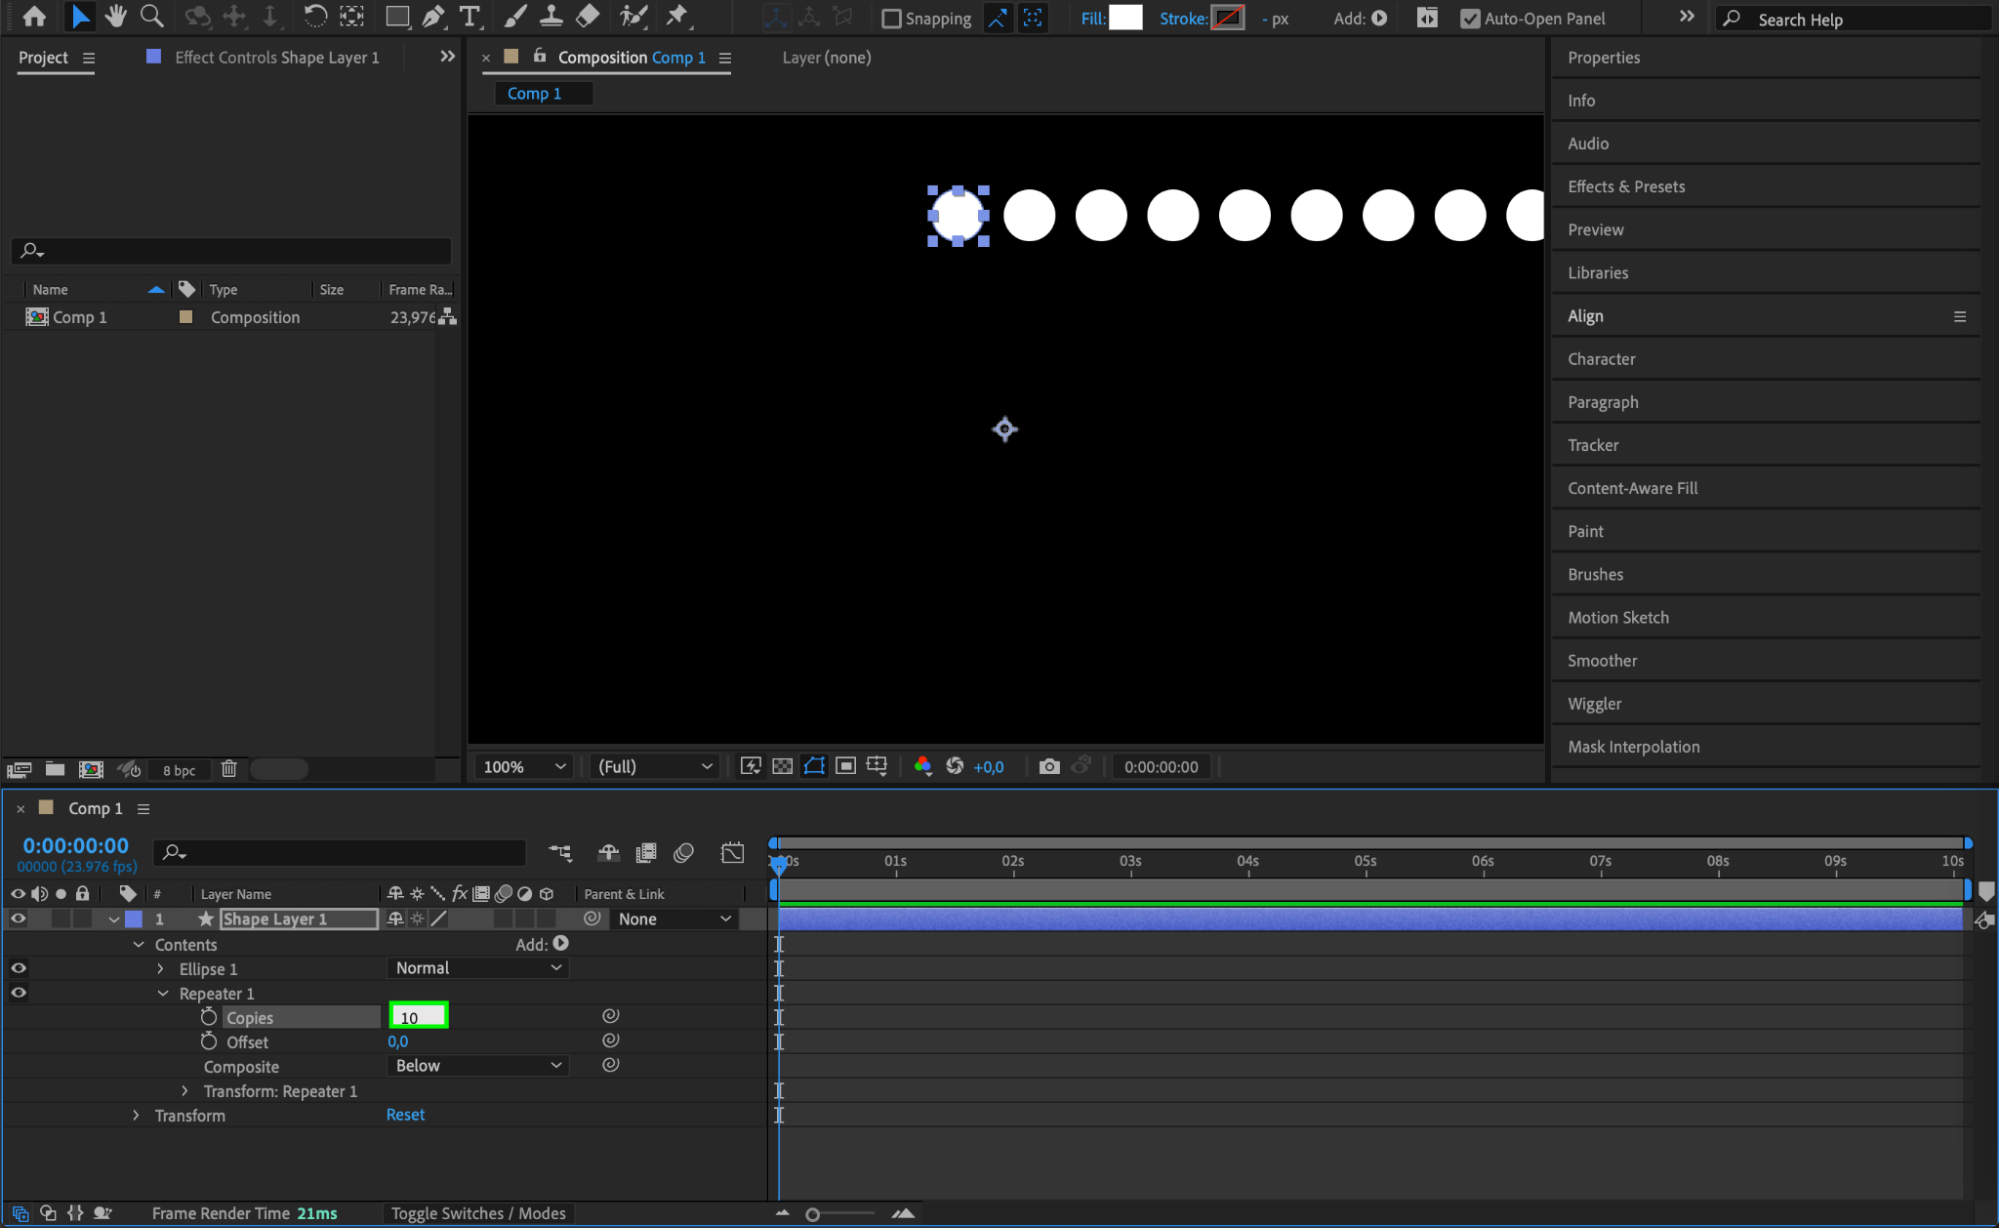Click the Copies stopwatch icon

coord(208,1017)
